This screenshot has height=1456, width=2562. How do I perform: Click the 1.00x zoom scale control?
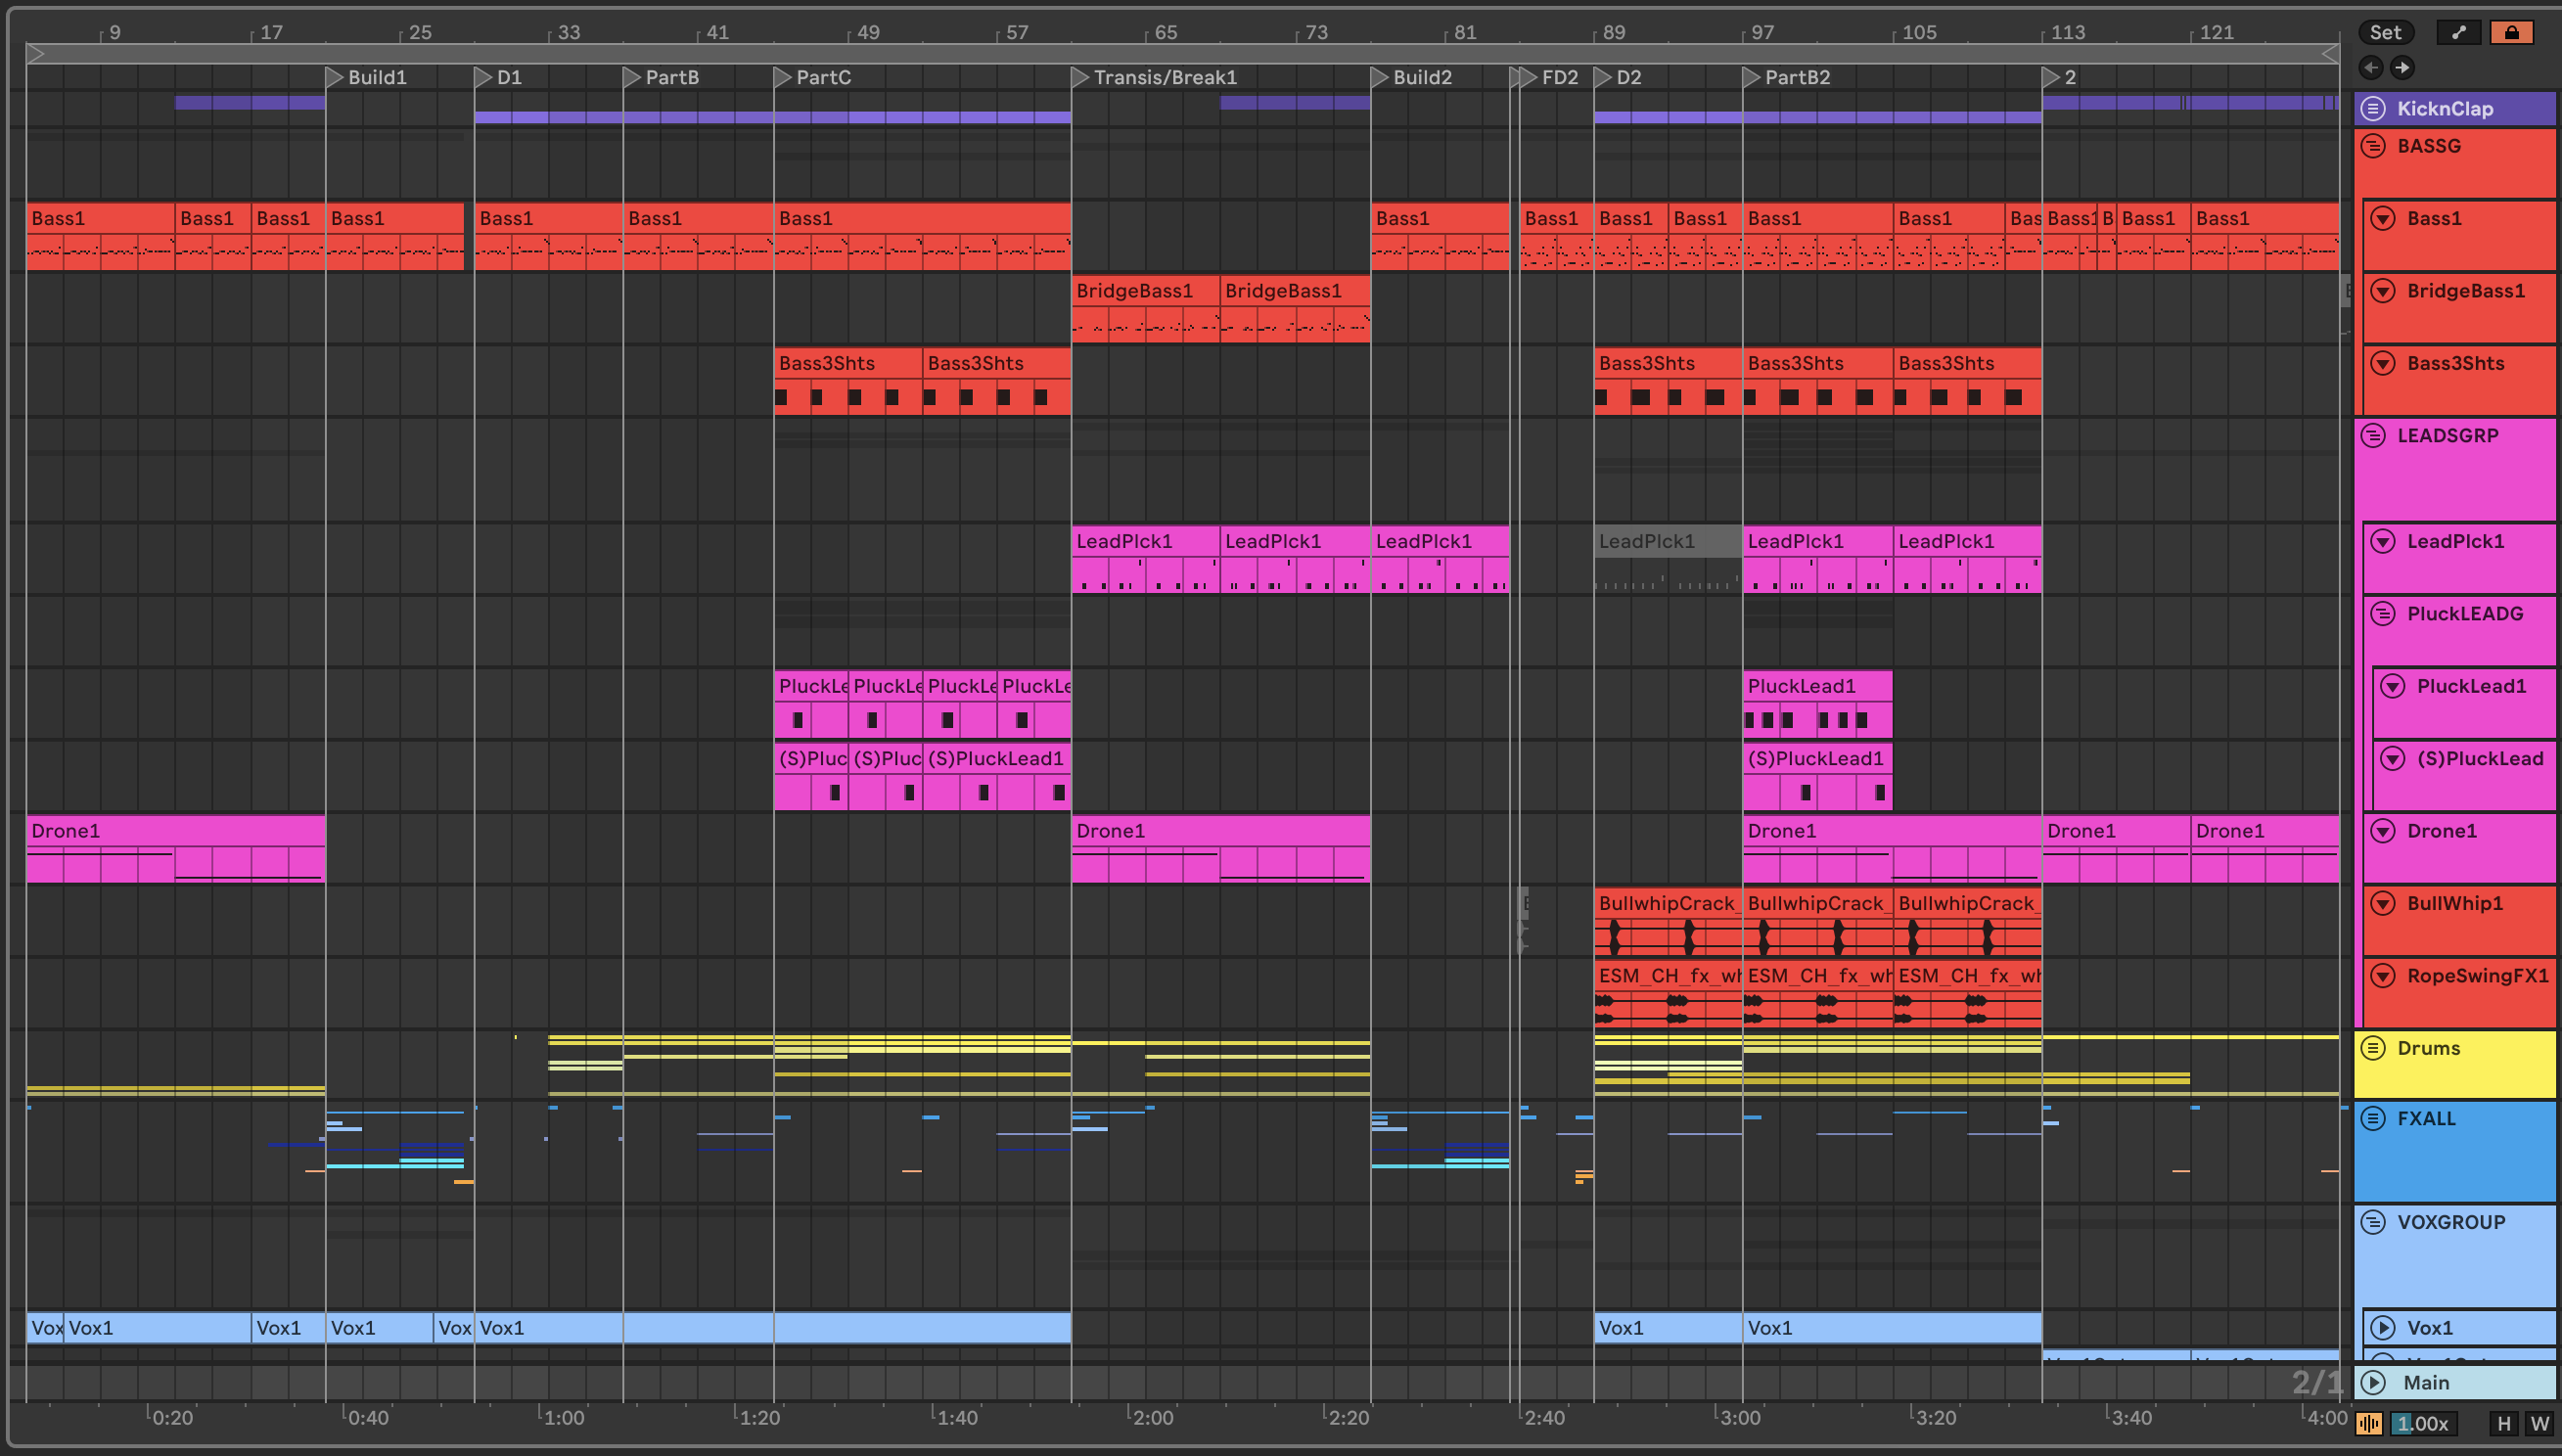(2422, 1424)
